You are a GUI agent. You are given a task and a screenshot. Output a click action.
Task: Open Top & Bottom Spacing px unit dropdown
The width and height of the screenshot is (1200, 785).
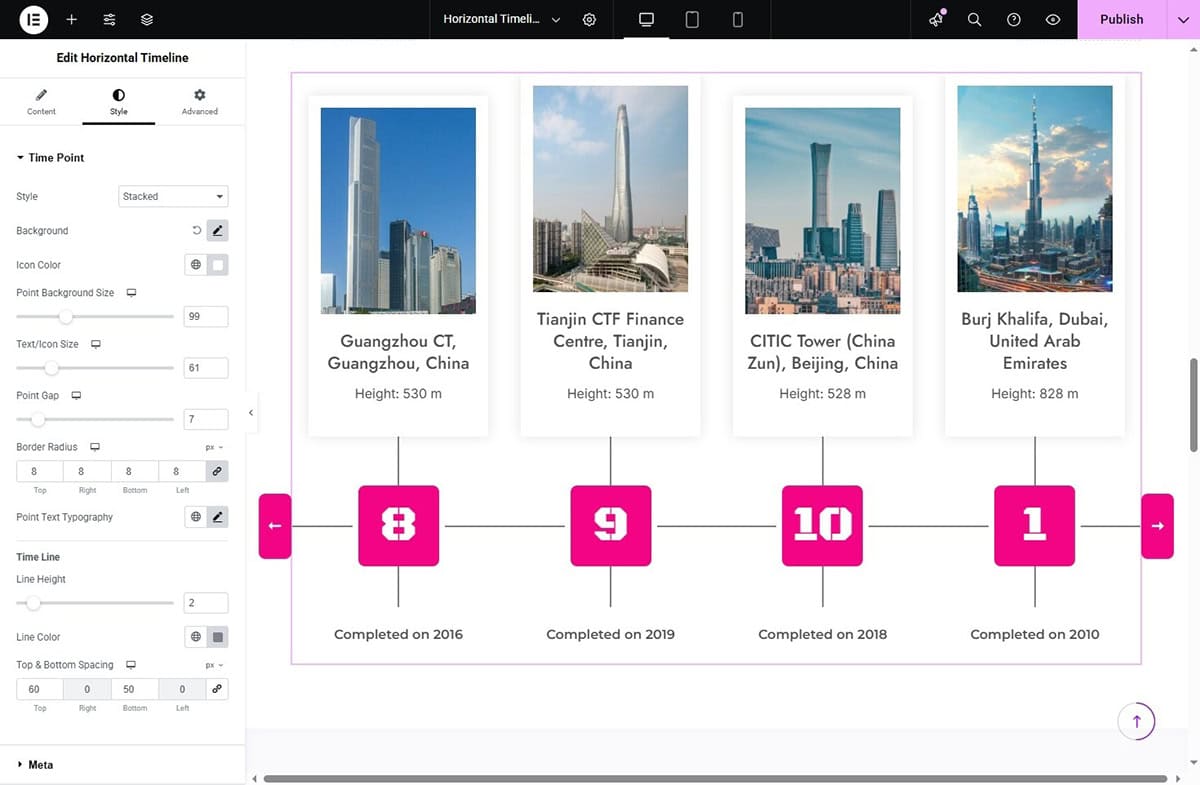pos(214,665)
